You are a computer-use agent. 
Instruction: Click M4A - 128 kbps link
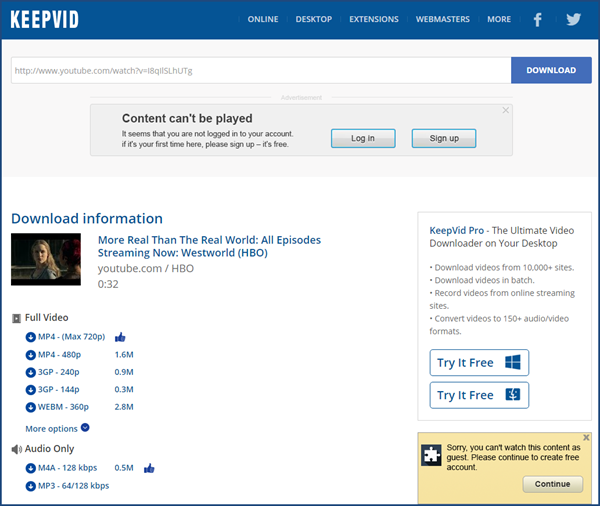point(67,468)
